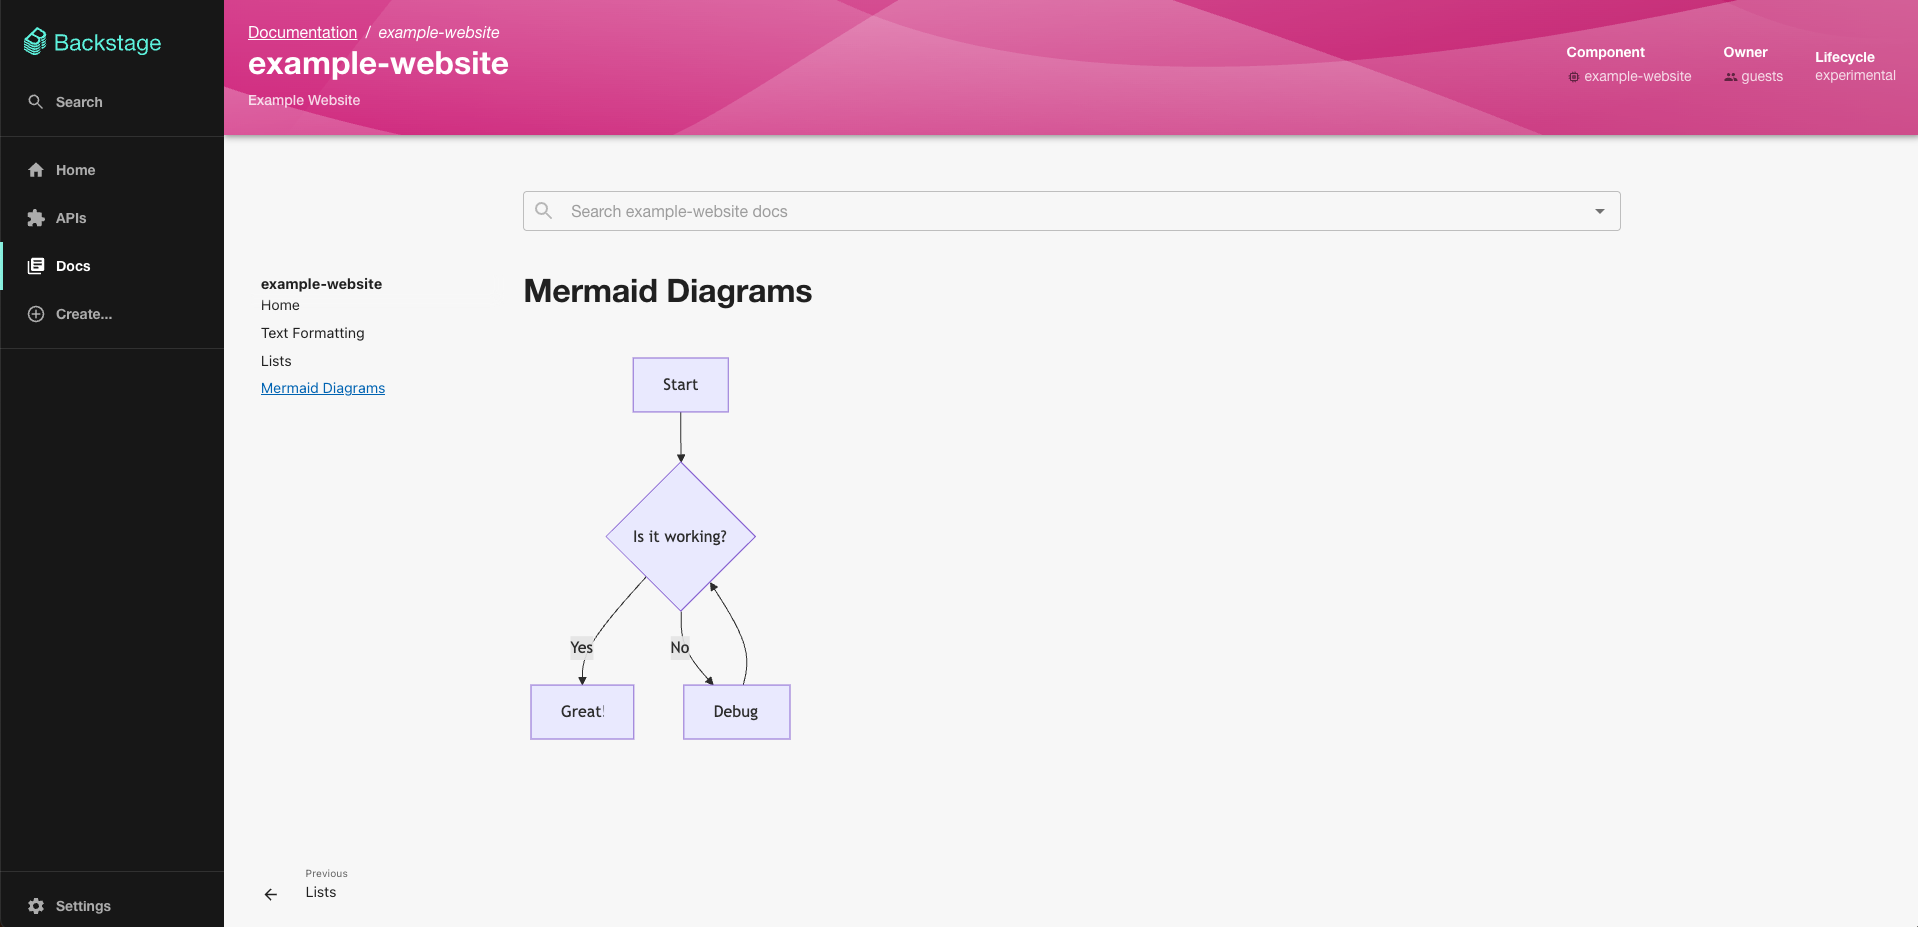Open APIs via the puzzle piece icon
This screenshot has width=1918, height=927.
36,218
